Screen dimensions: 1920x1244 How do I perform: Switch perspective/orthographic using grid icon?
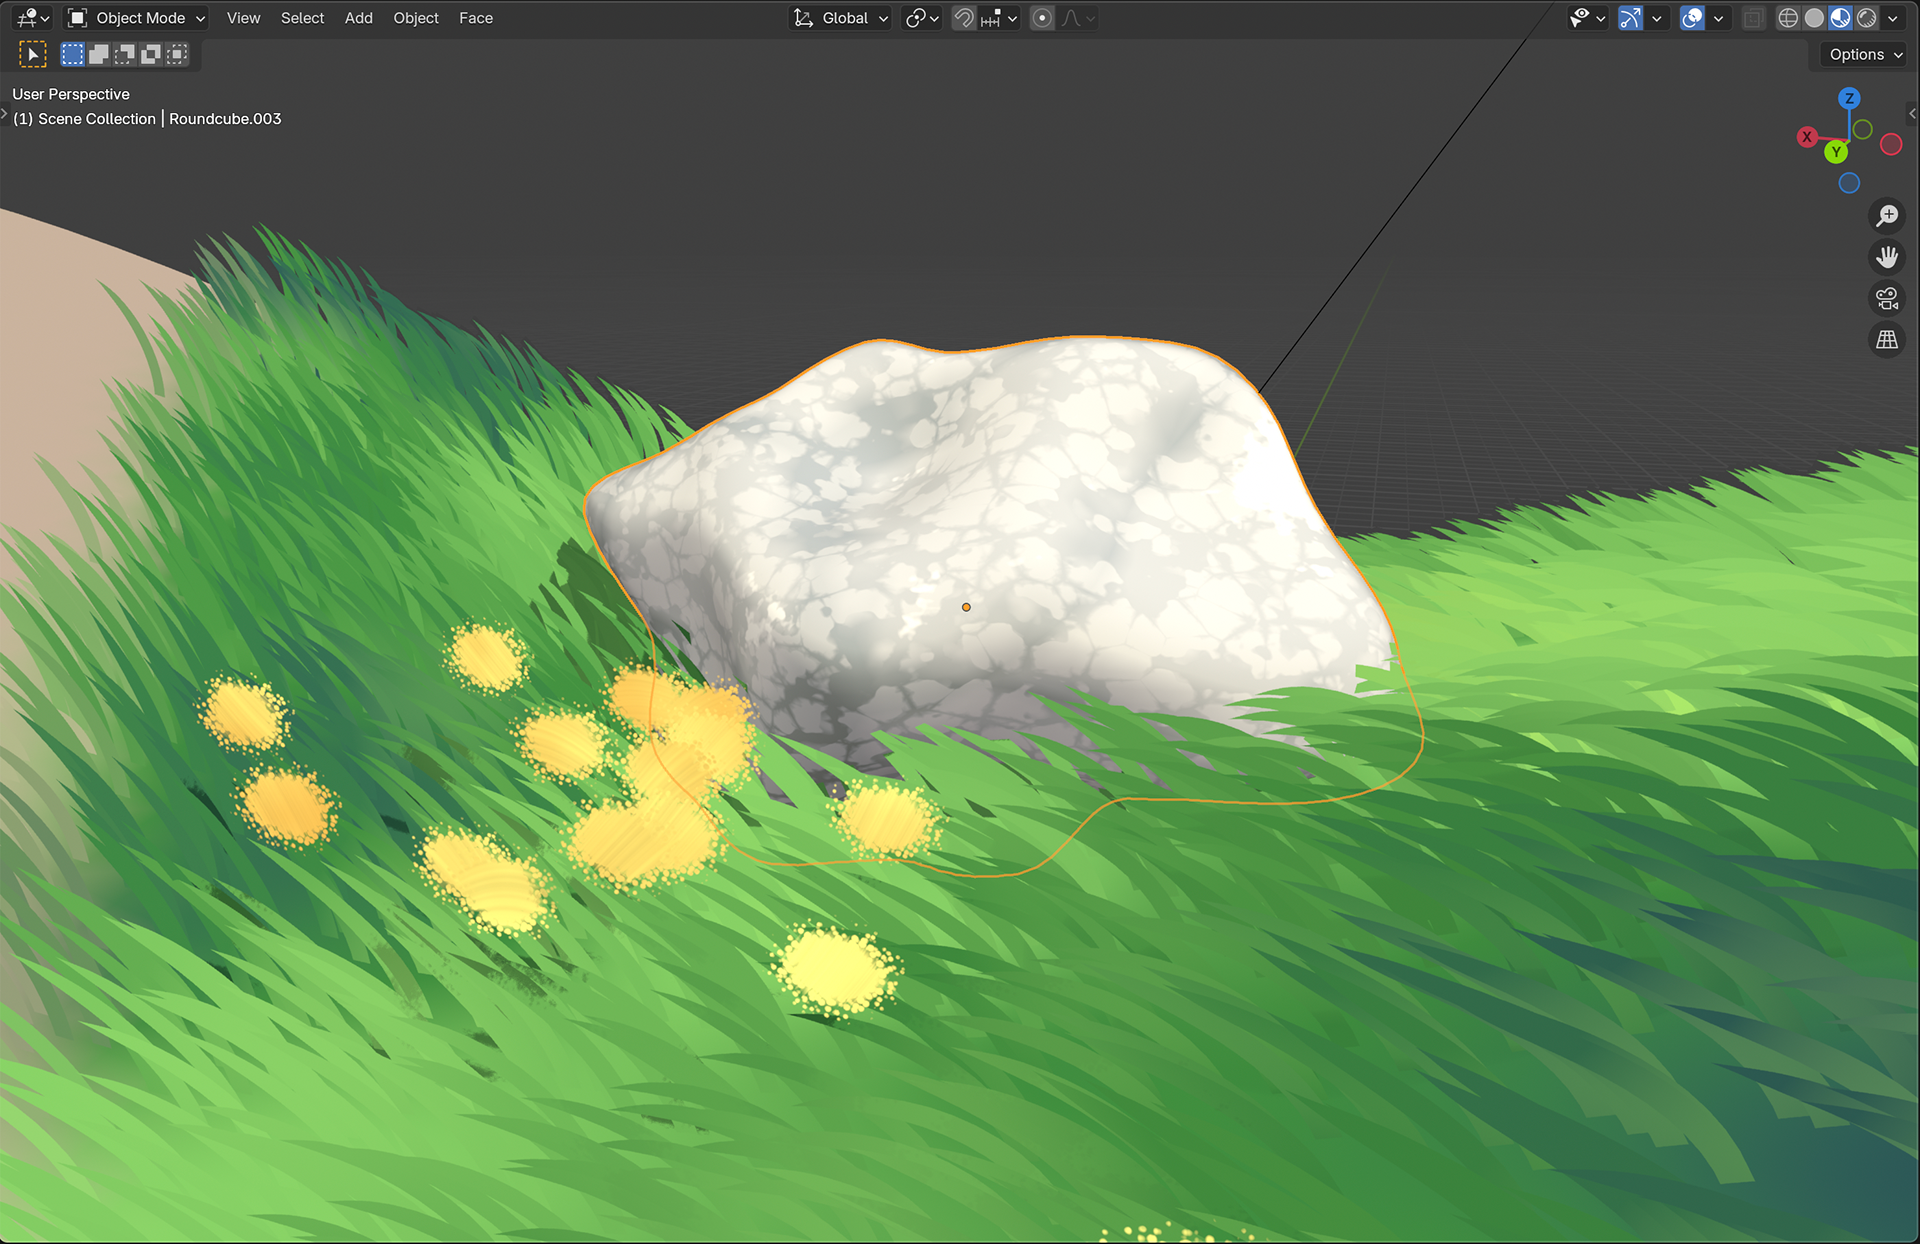coord(1887,340)
